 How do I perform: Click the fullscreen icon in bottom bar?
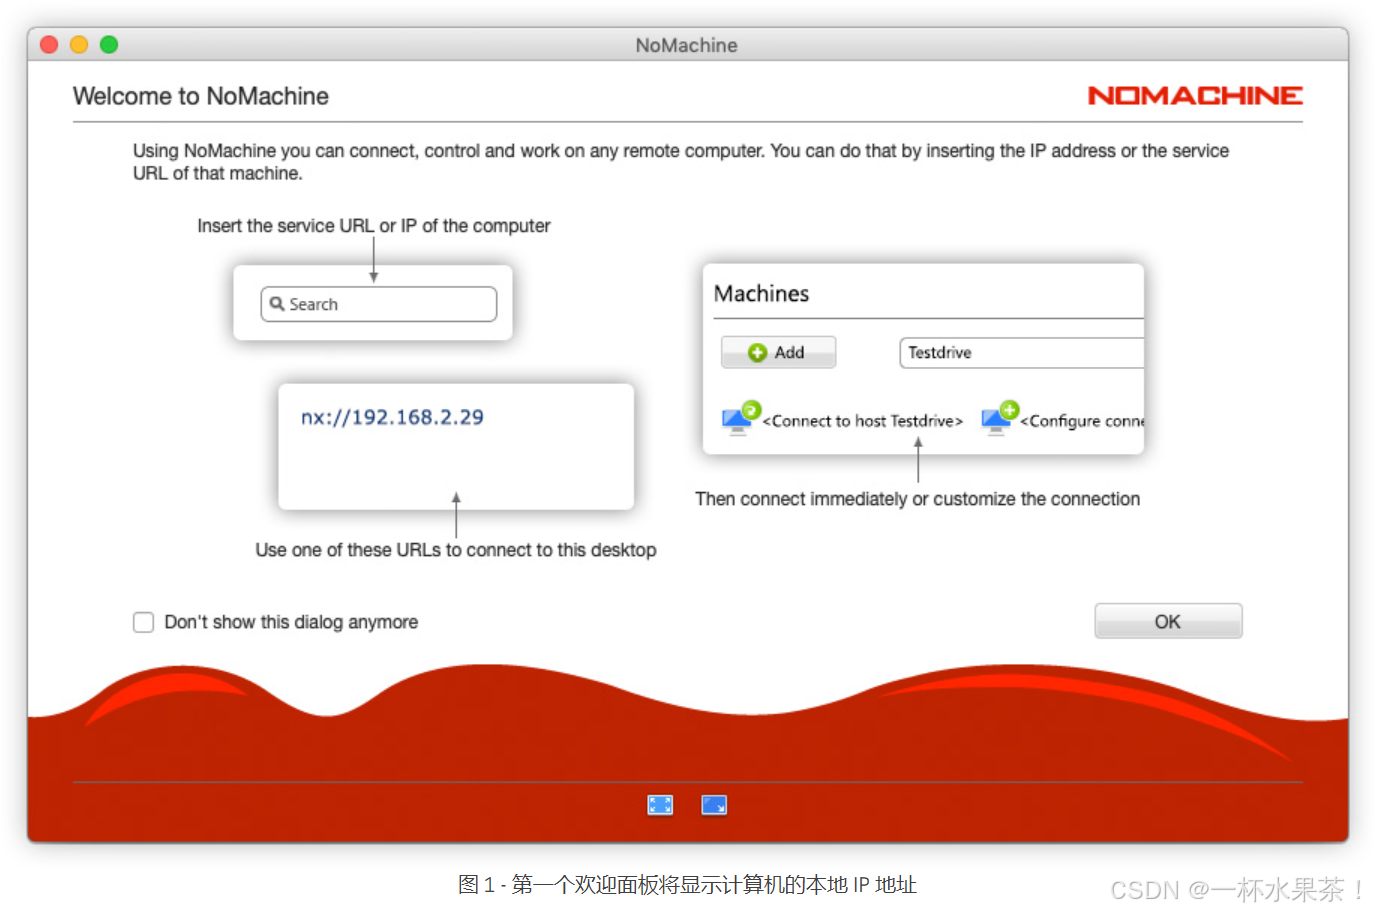point(660,805)
